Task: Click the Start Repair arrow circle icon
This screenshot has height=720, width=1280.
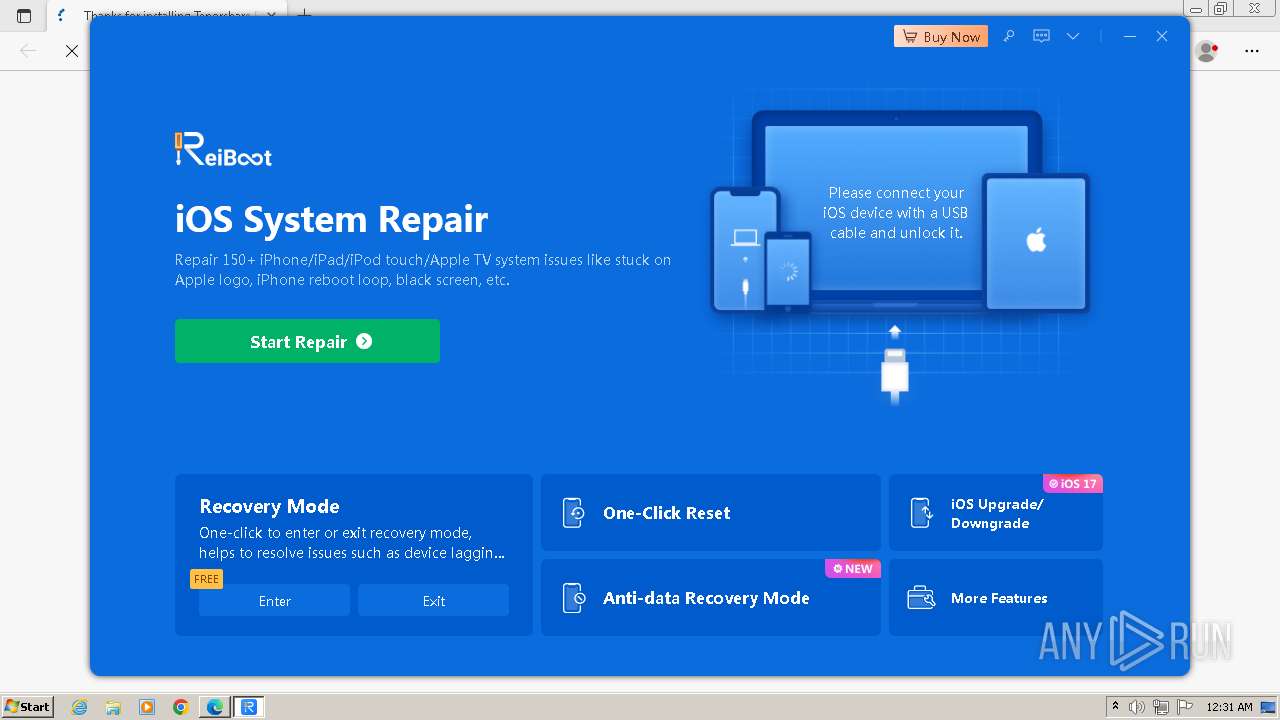Action: pos(364,341)
